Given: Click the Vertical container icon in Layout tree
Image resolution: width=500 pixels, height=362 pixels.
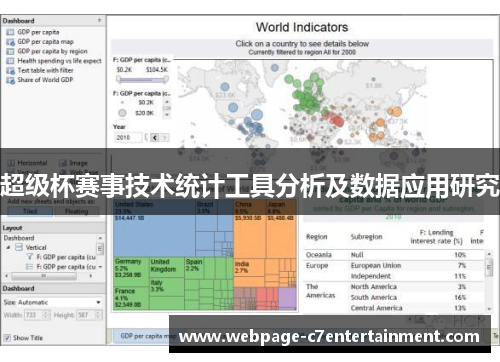Looking at the screenshot, I should pos(19,247).
